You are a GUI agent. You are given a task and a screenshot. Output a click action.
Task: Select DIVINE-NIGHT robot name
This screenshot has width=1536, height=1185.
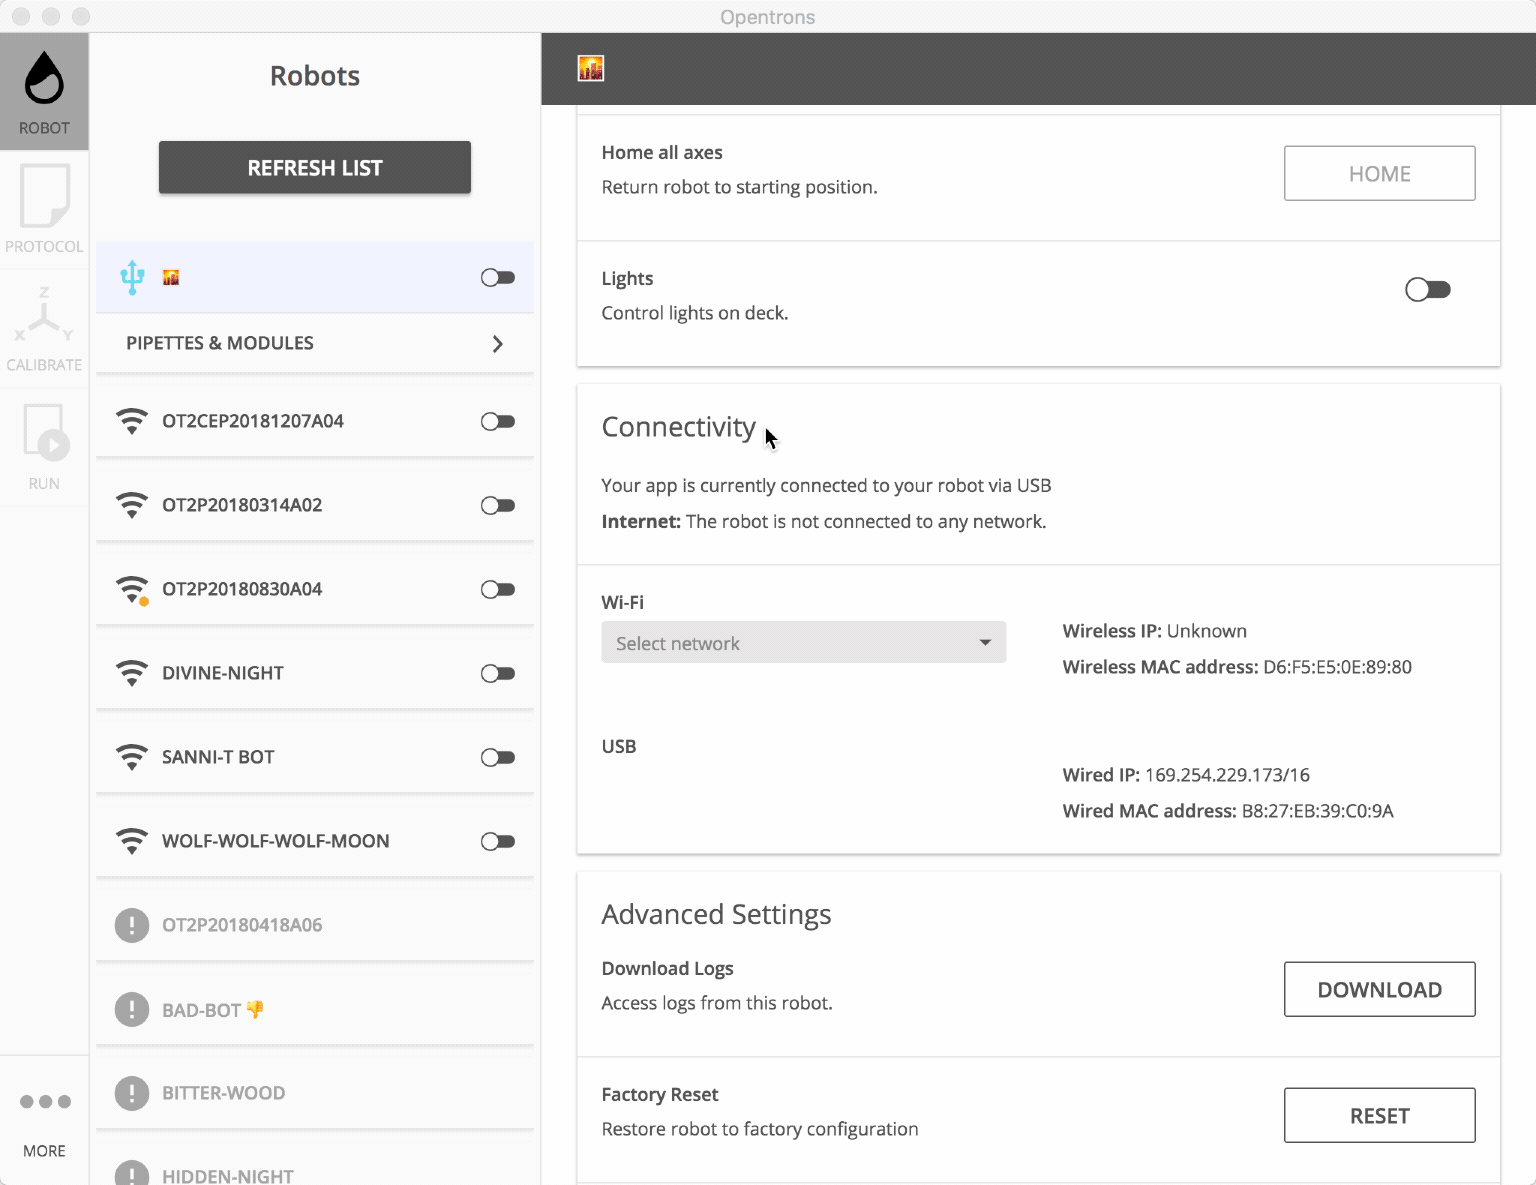(x=223, y=673)
